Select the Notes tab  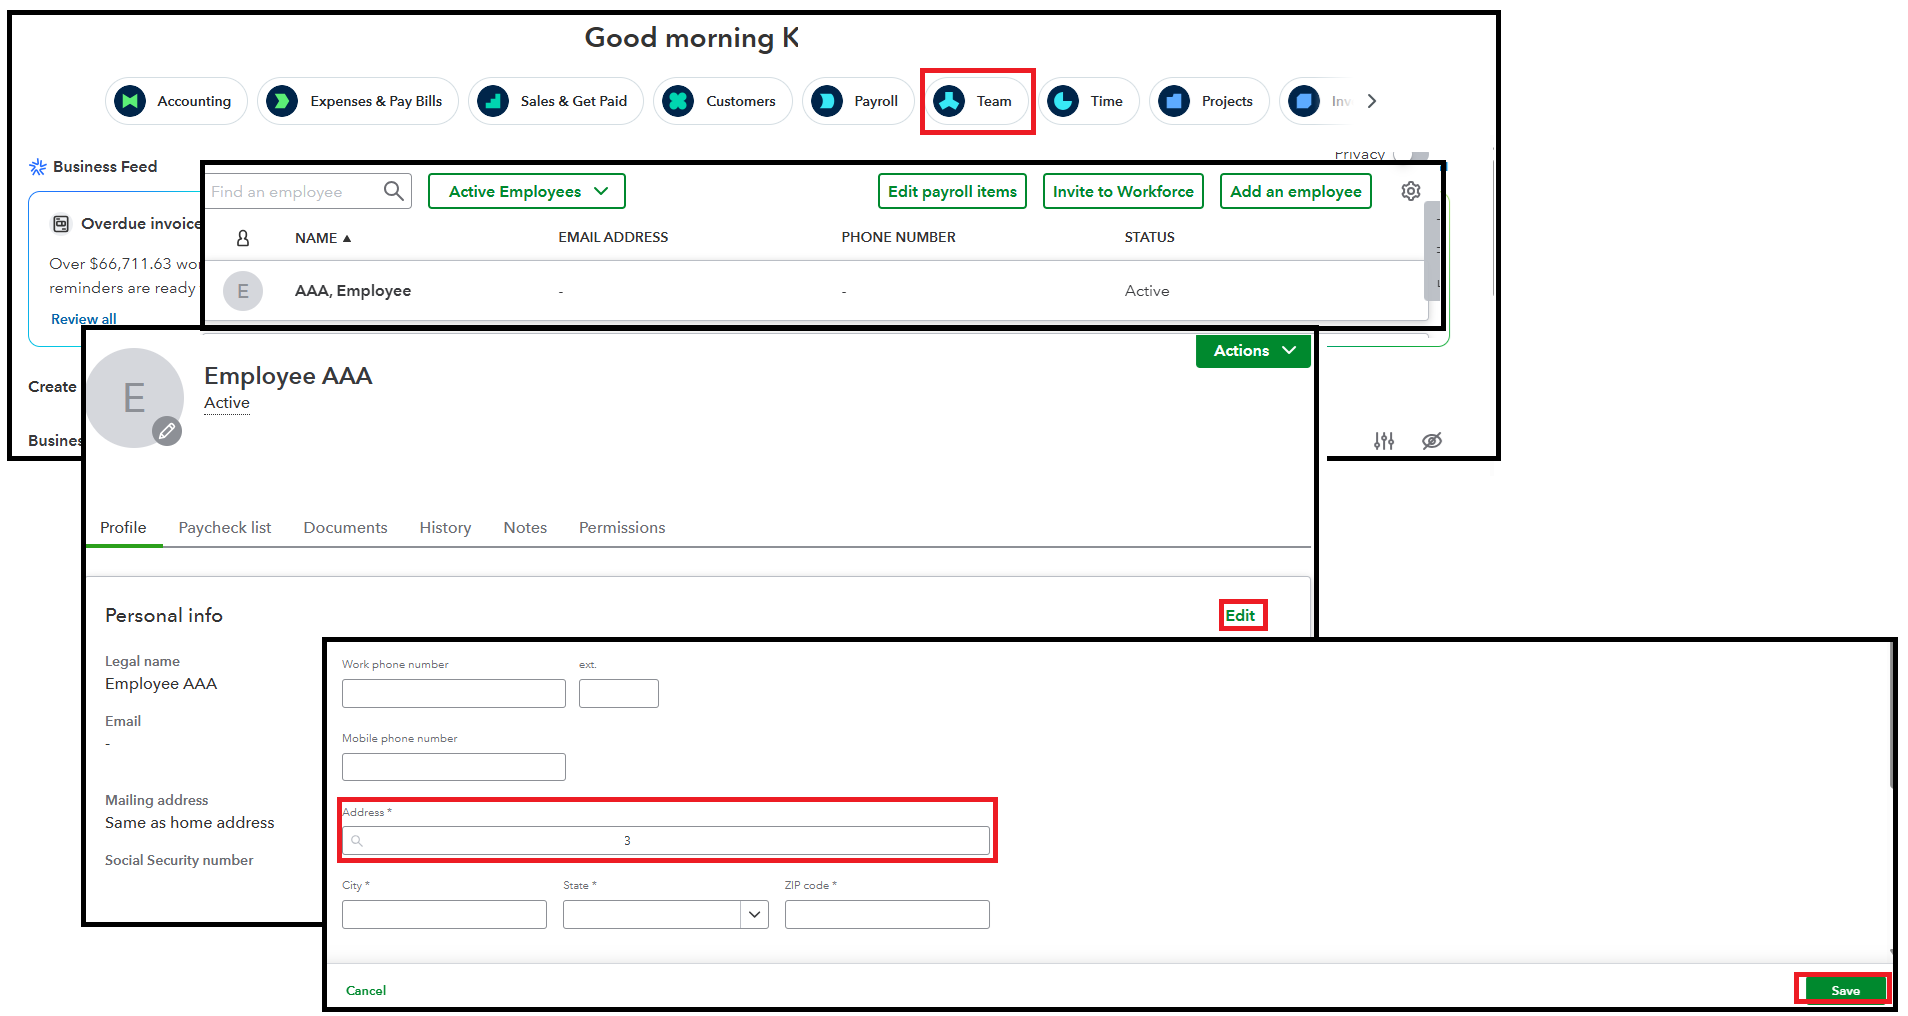coord(525,528)
